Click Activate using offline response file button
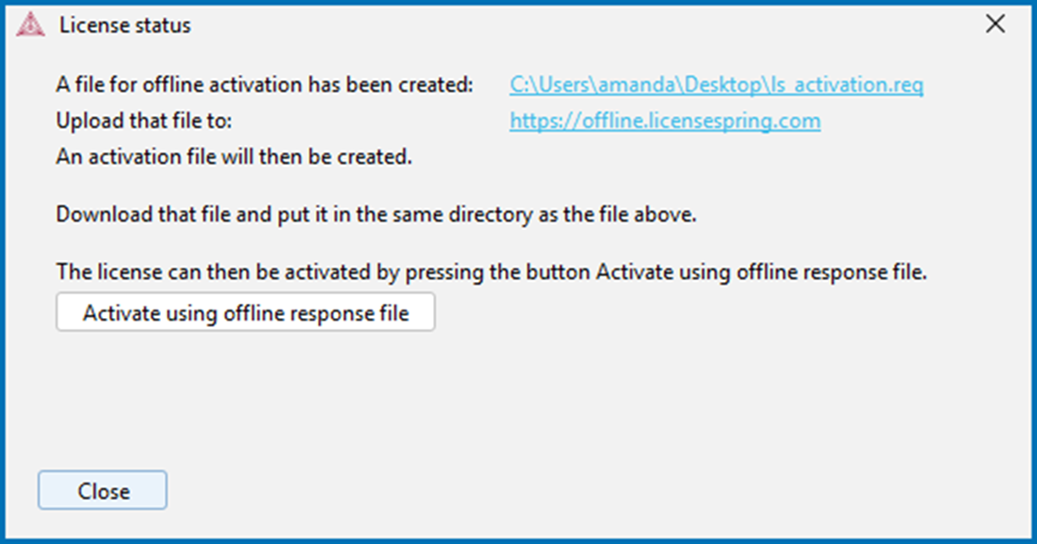Image resolution: width=1037 pixels, height=544 pixels. pos(245,312)
